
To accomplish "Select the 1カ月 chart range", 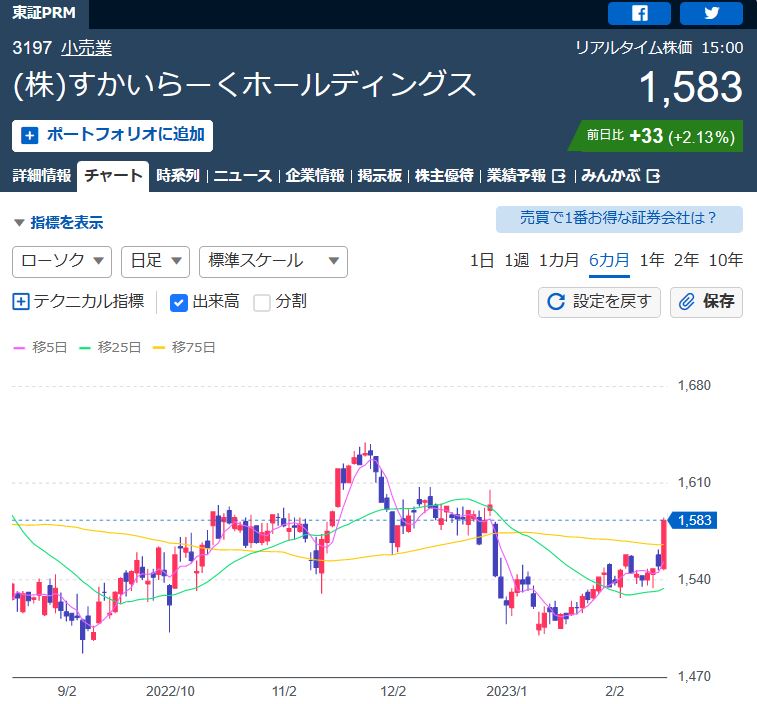I will click(559, 261).
